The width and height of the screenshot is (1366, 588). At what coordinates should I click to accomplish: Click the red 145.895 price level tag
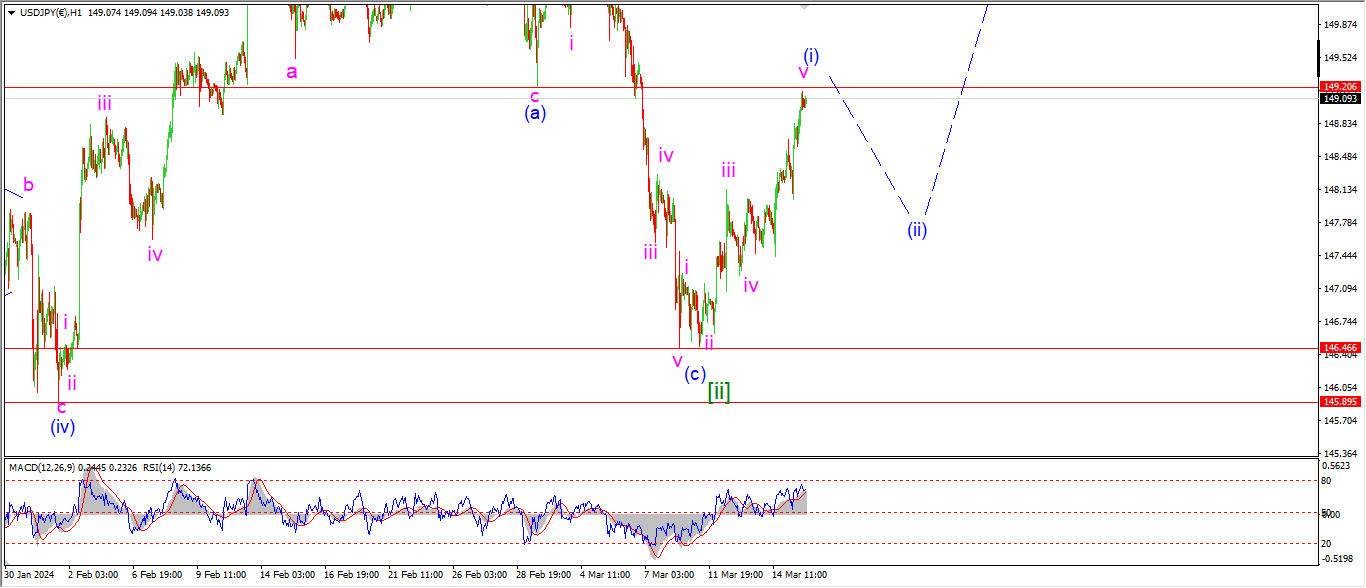(1339, 402)
